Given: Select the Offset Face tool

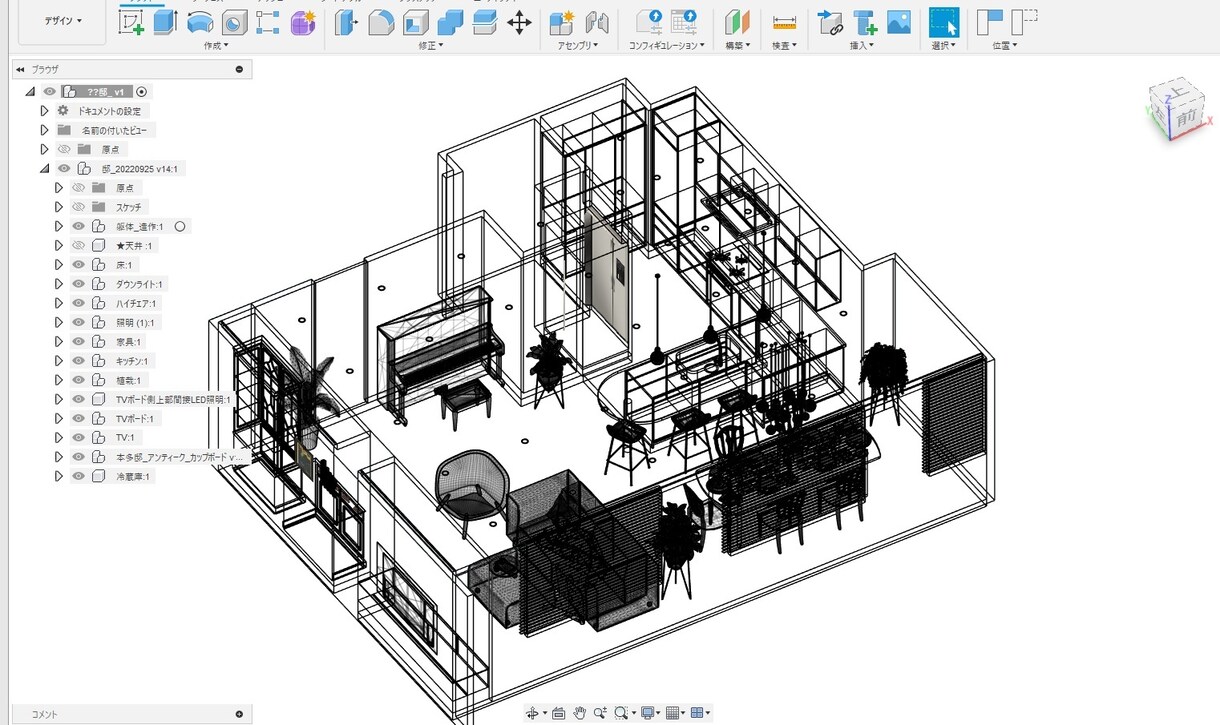Looking at the screenshot, I should click(485, 22).
